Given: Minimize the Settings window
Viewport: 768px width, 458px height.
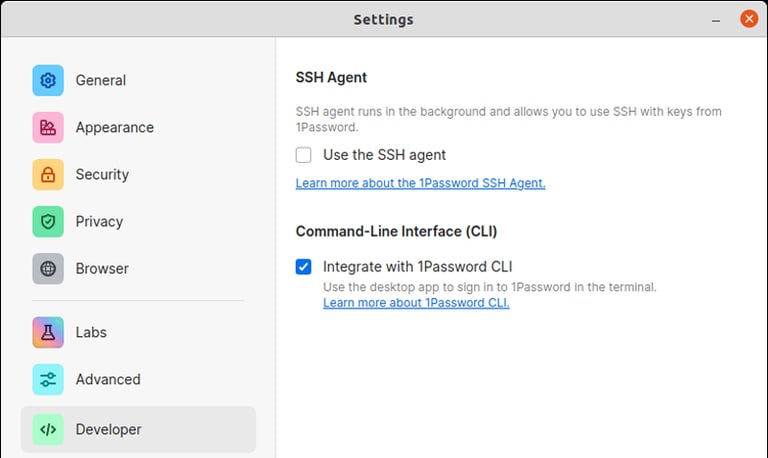Looking at the screenshot, I should pyautogui.click(x=717, y=19).
